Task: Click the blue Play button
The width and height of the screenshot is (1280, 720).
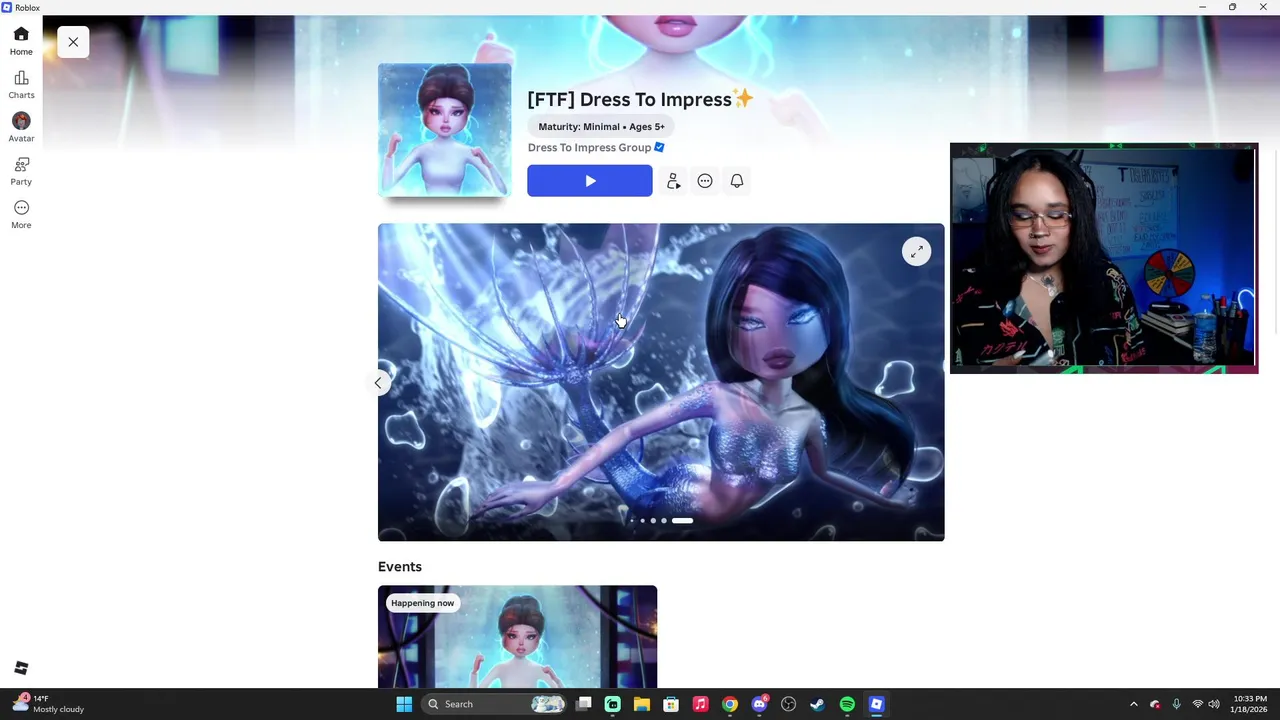Action: 590,181
